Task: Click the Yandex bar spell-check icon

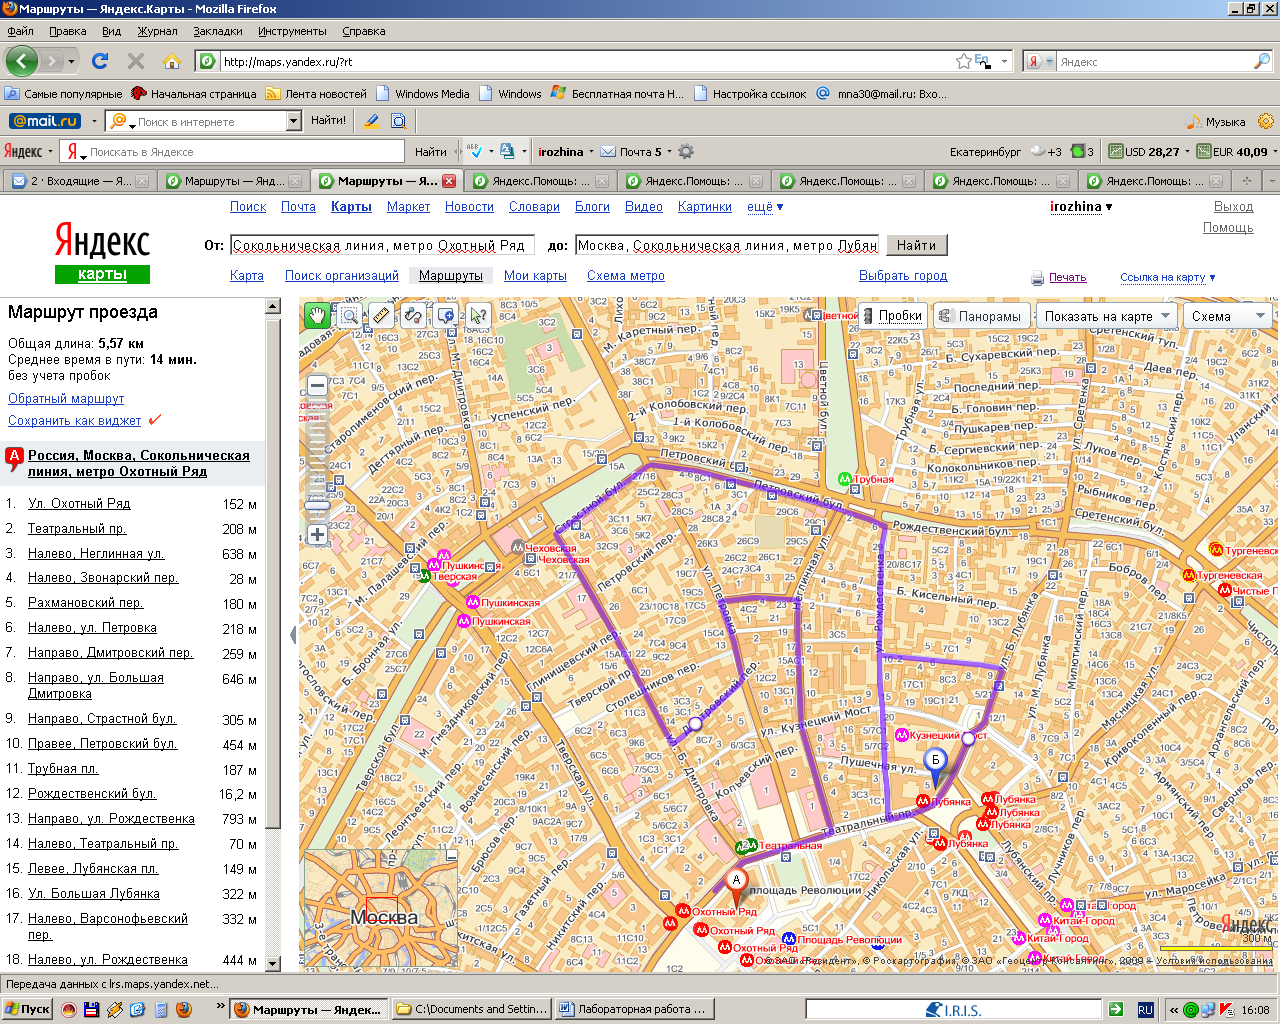Action: coord(476,151)
